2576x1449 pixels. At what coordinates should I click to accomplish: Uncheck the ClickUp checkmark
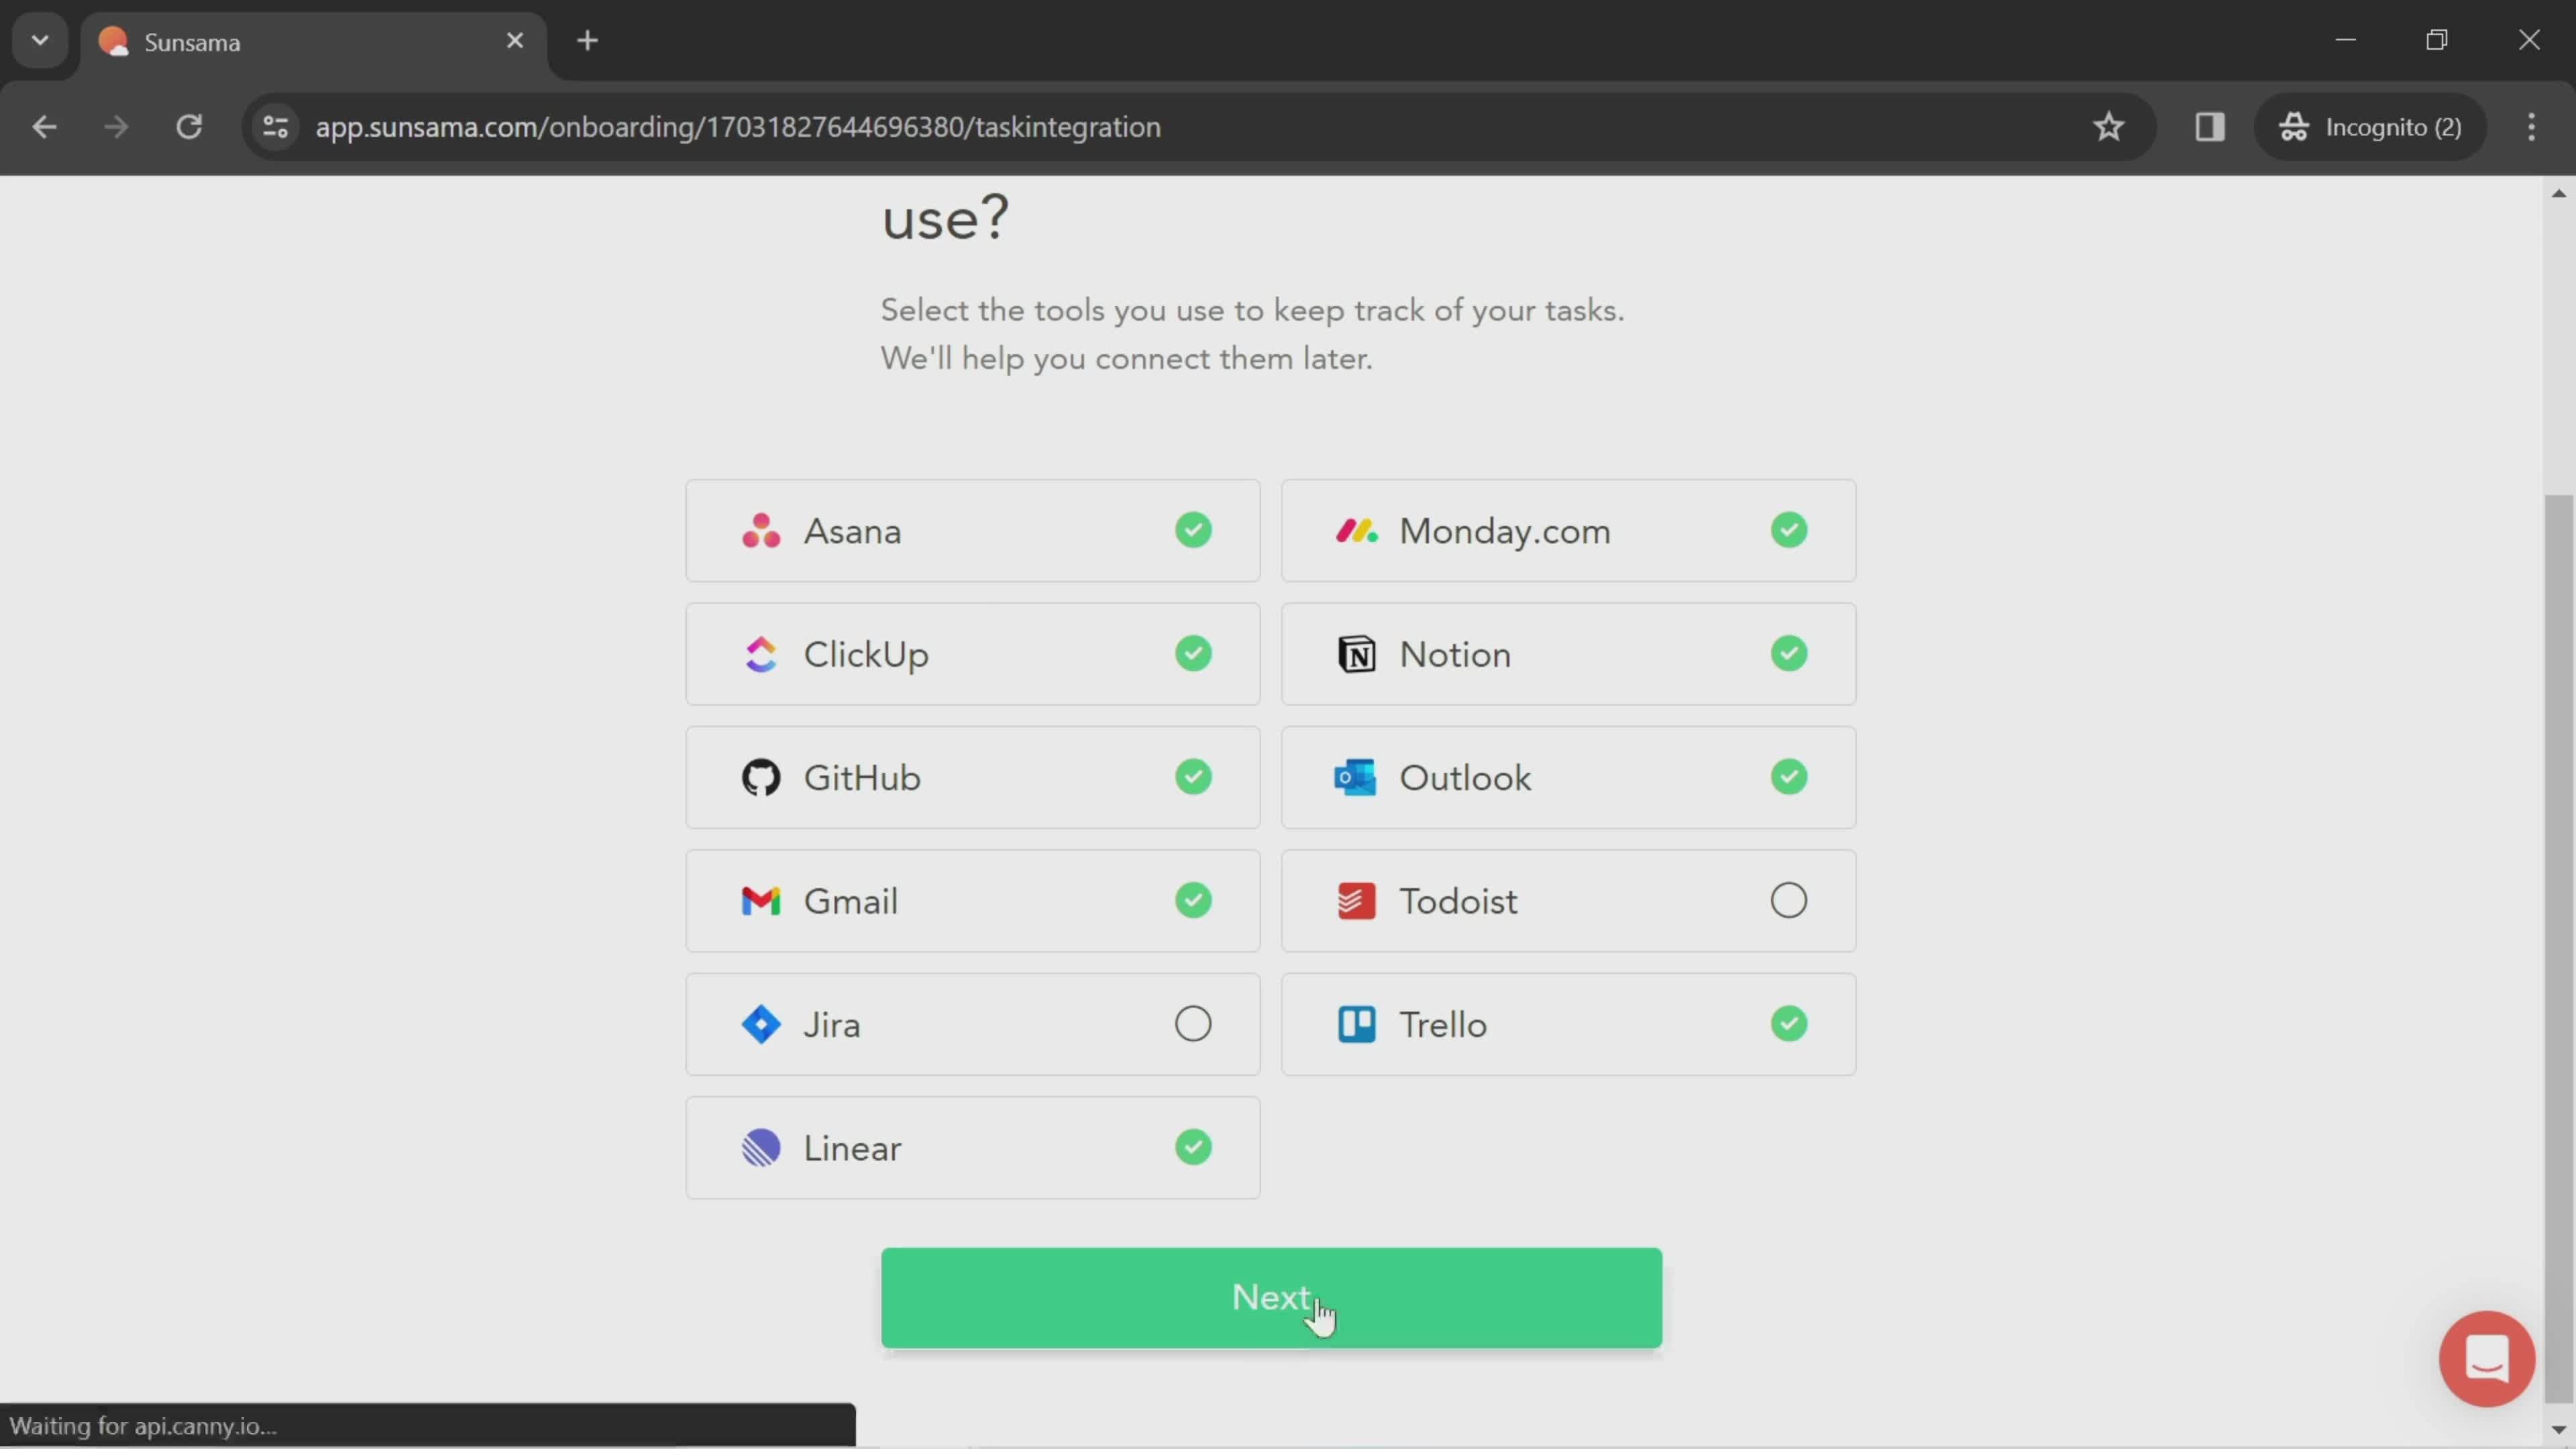pos(1193,654)
